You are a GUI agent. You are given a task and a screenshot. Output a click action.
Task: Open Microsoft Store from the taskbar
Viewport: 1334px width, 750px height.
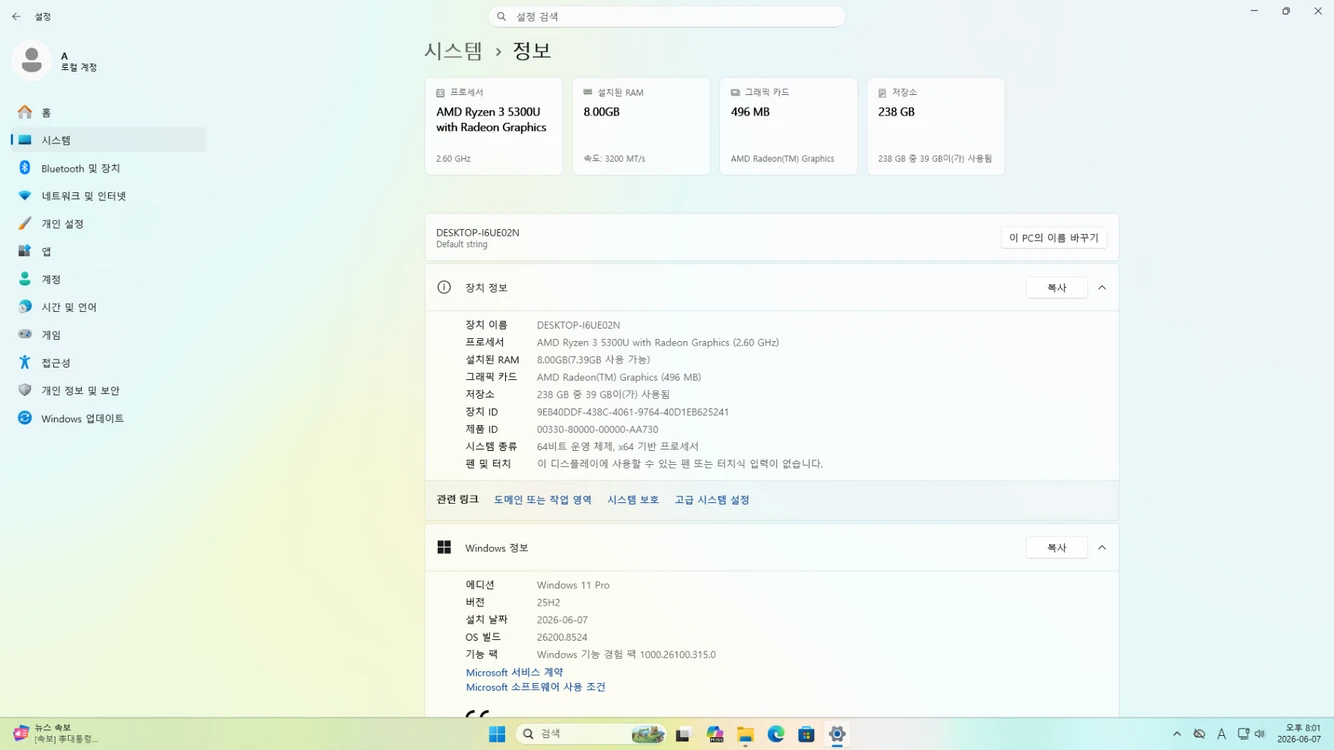(x=806, y=735)
